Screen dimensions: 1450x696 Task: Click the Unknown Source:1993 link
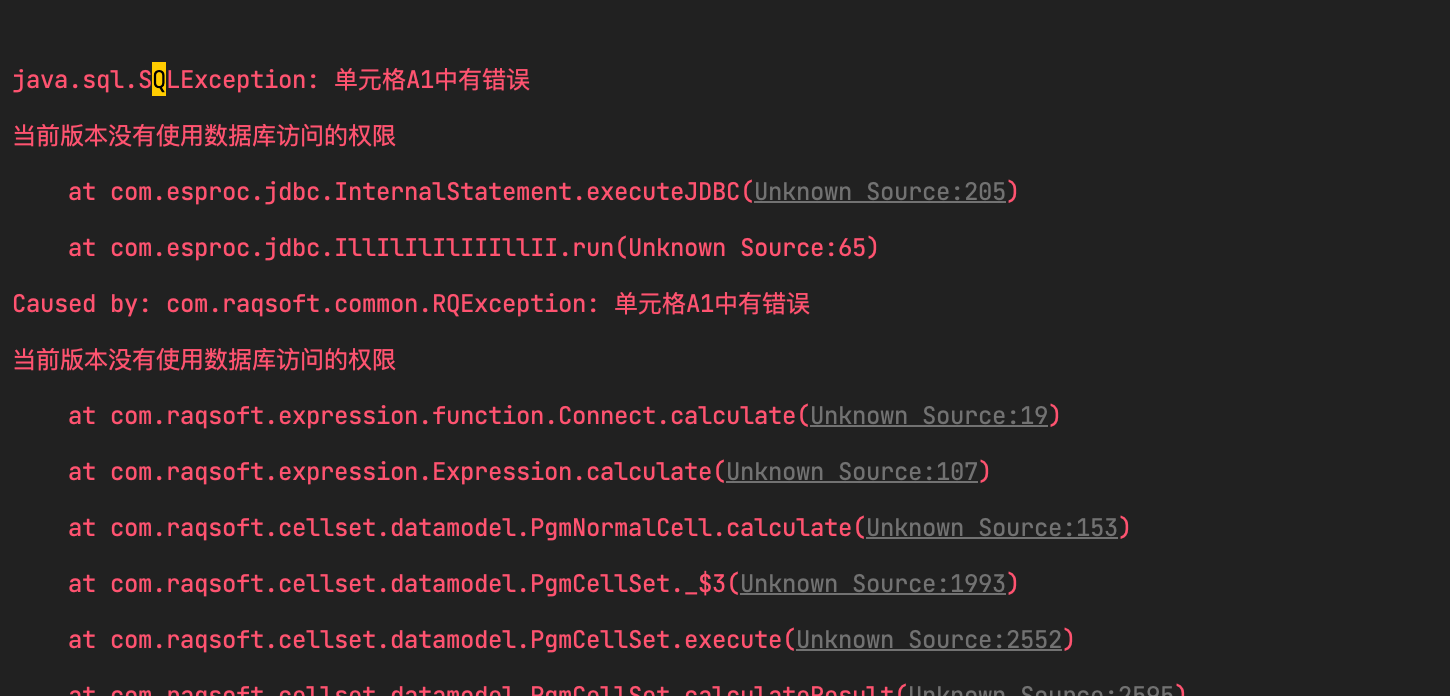(872, 584)
